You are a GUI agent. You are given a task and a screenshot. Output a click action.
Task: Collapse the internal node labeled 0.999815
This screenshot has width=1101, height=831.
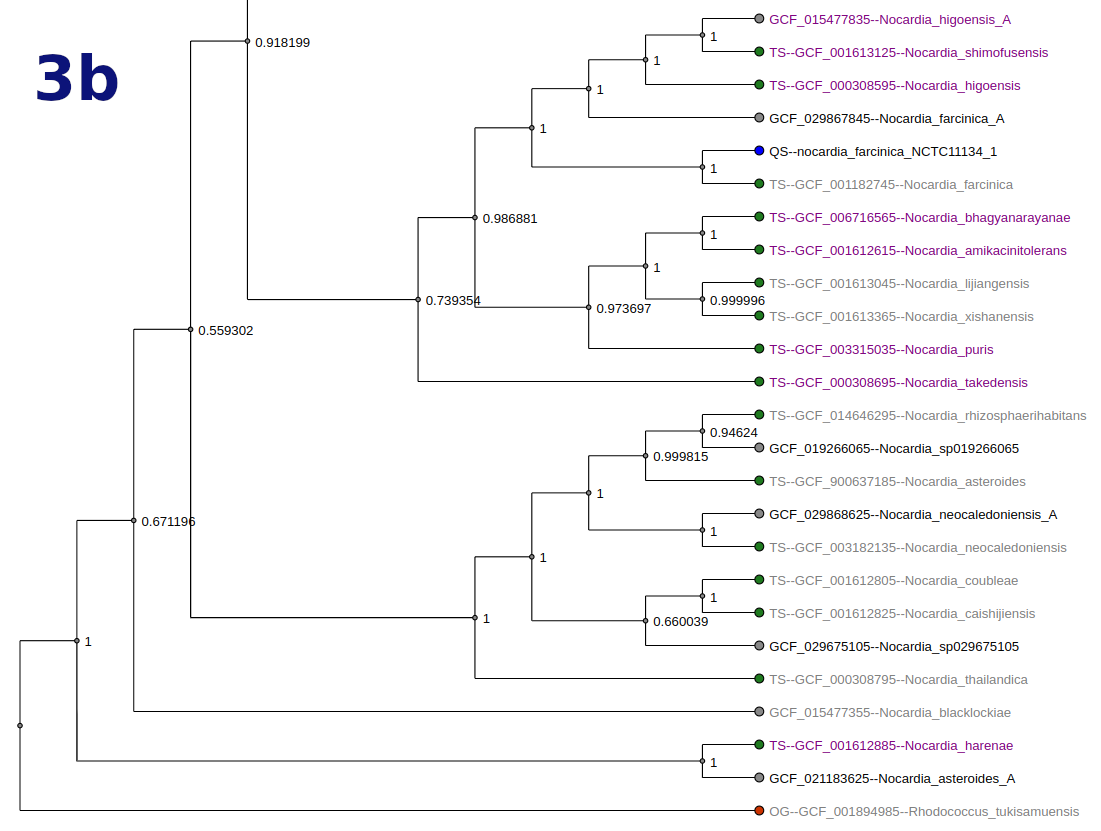[645, 456]
